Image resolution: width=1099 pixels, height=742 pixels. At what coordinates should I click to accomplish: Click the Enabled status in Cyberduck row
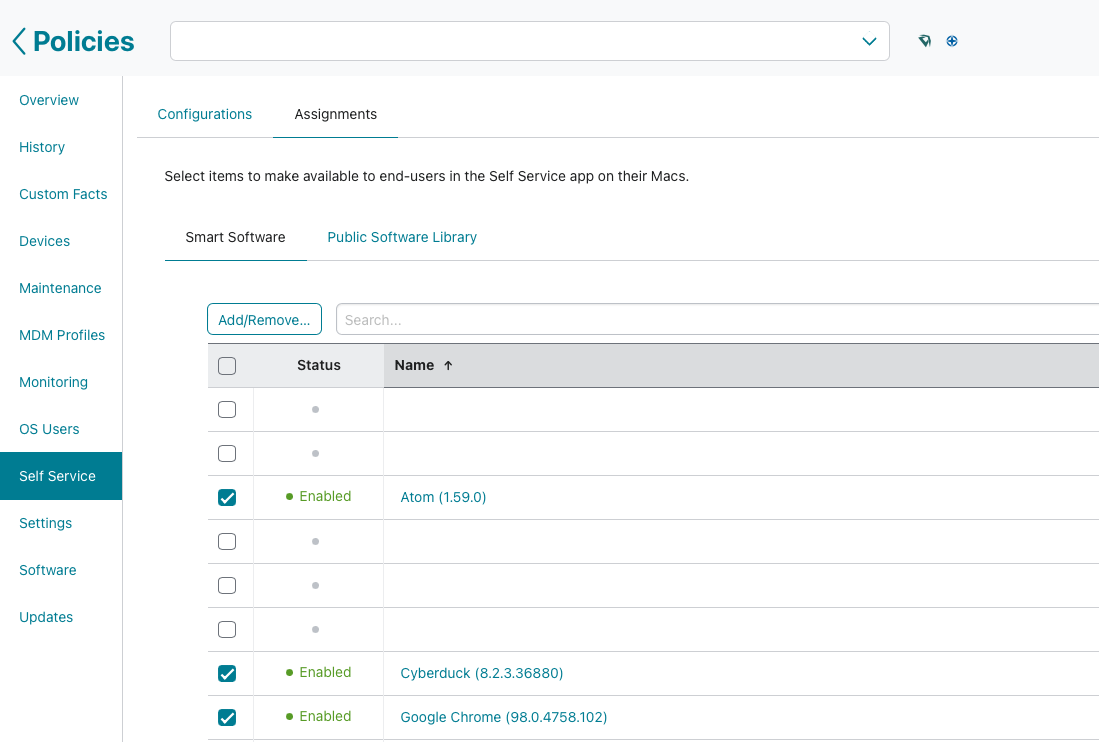[318, 672]
